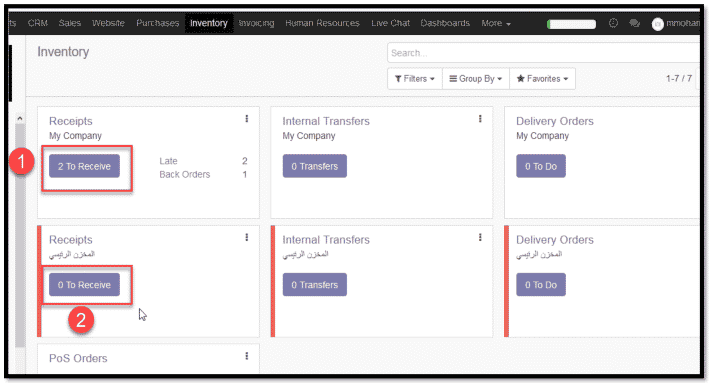709x383 pixels.
Task: Open the activities clock icon in top bar
Action: [x=613, y=23]
